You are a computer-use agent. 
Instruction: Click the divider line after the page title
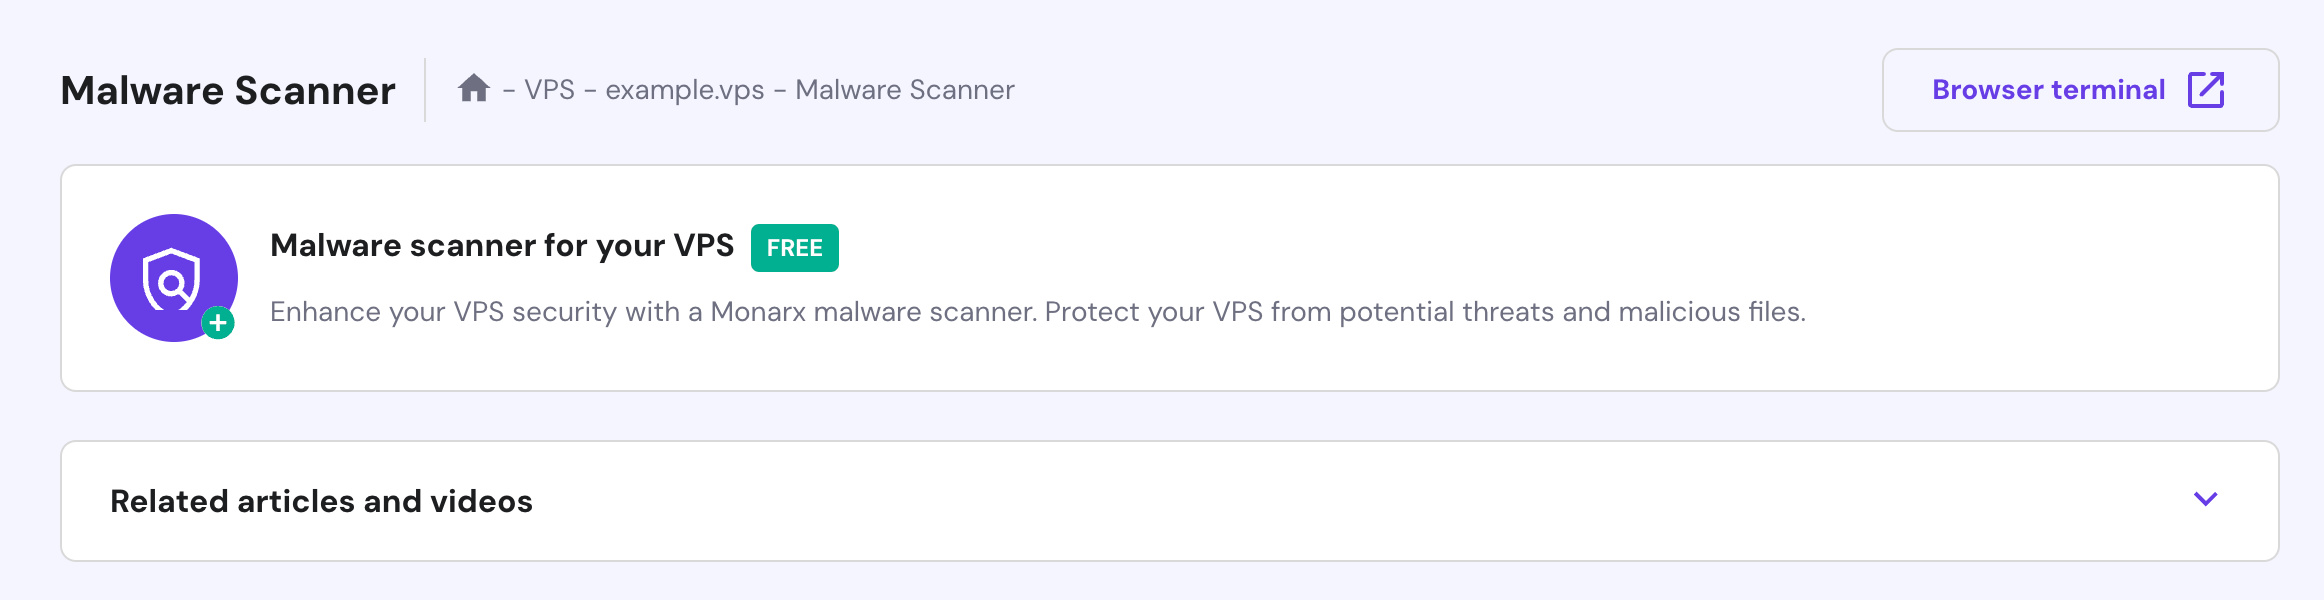426,90
